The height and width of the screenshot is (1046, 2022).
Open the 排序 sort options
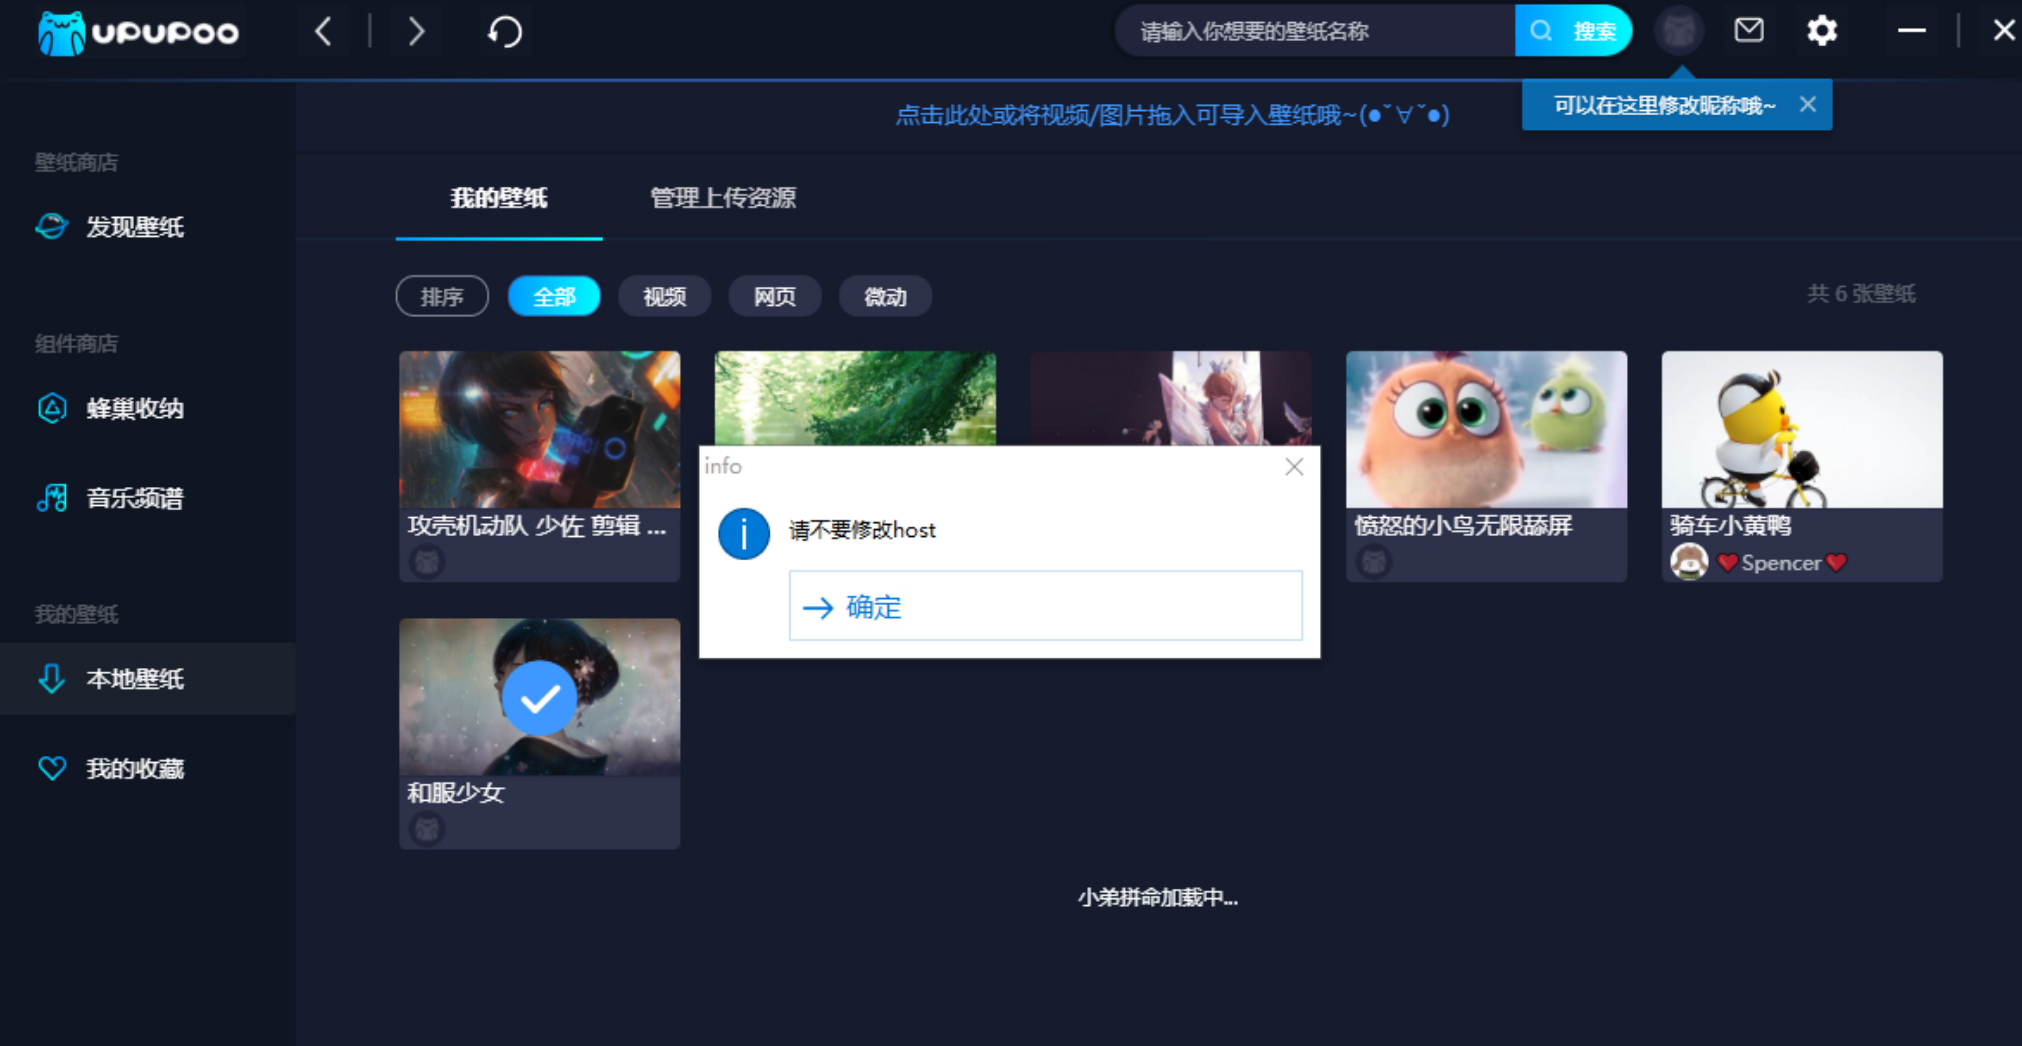click(x=442, y=297)
